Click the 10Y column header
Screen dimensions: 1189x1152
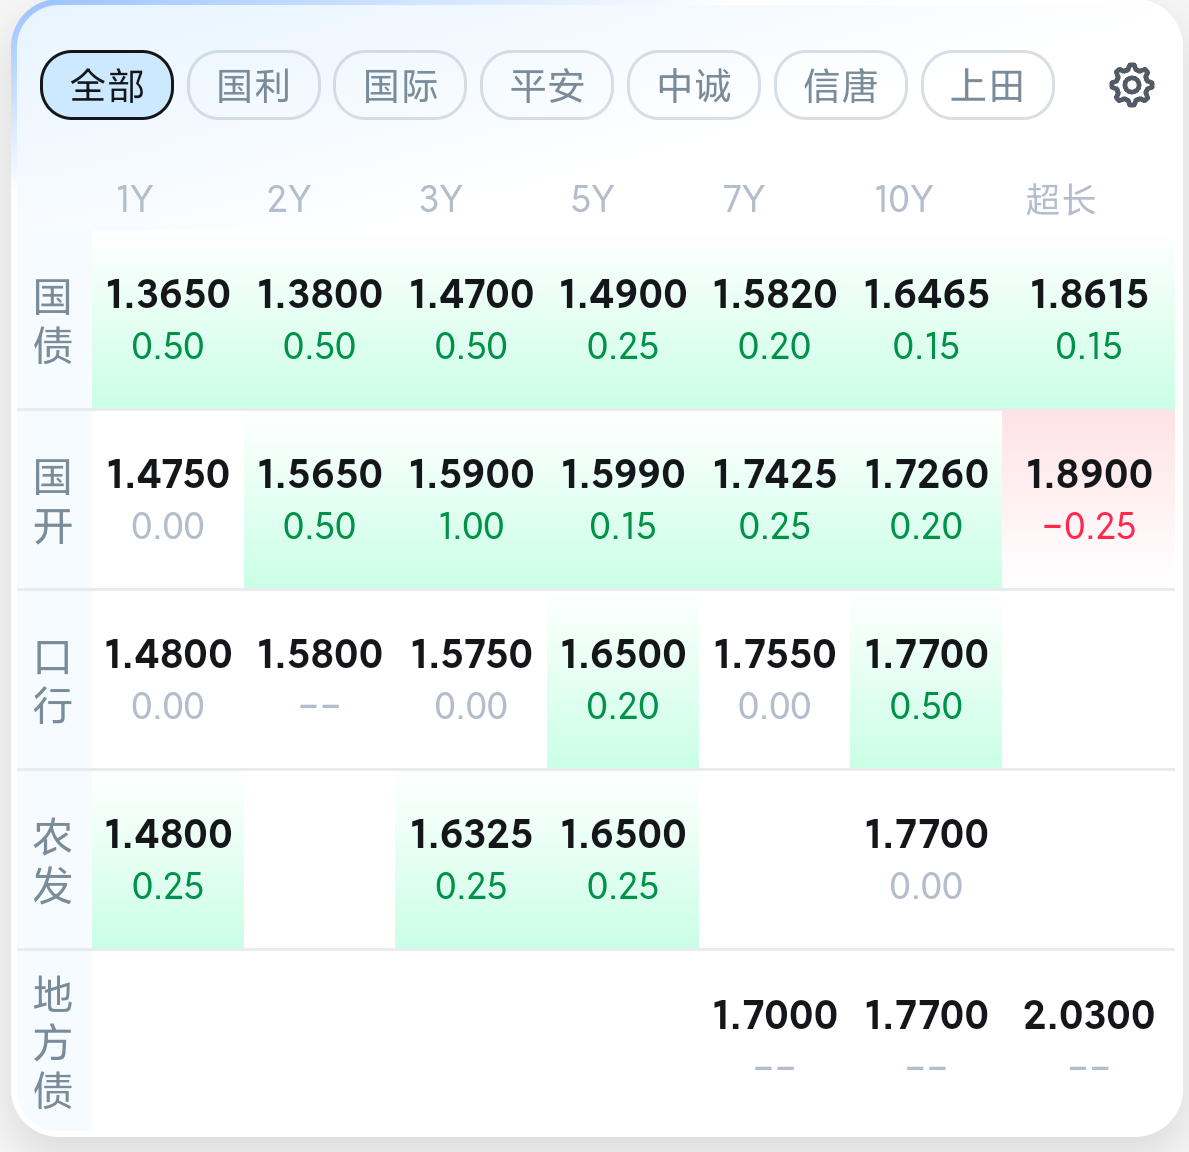tap(903, 199)
